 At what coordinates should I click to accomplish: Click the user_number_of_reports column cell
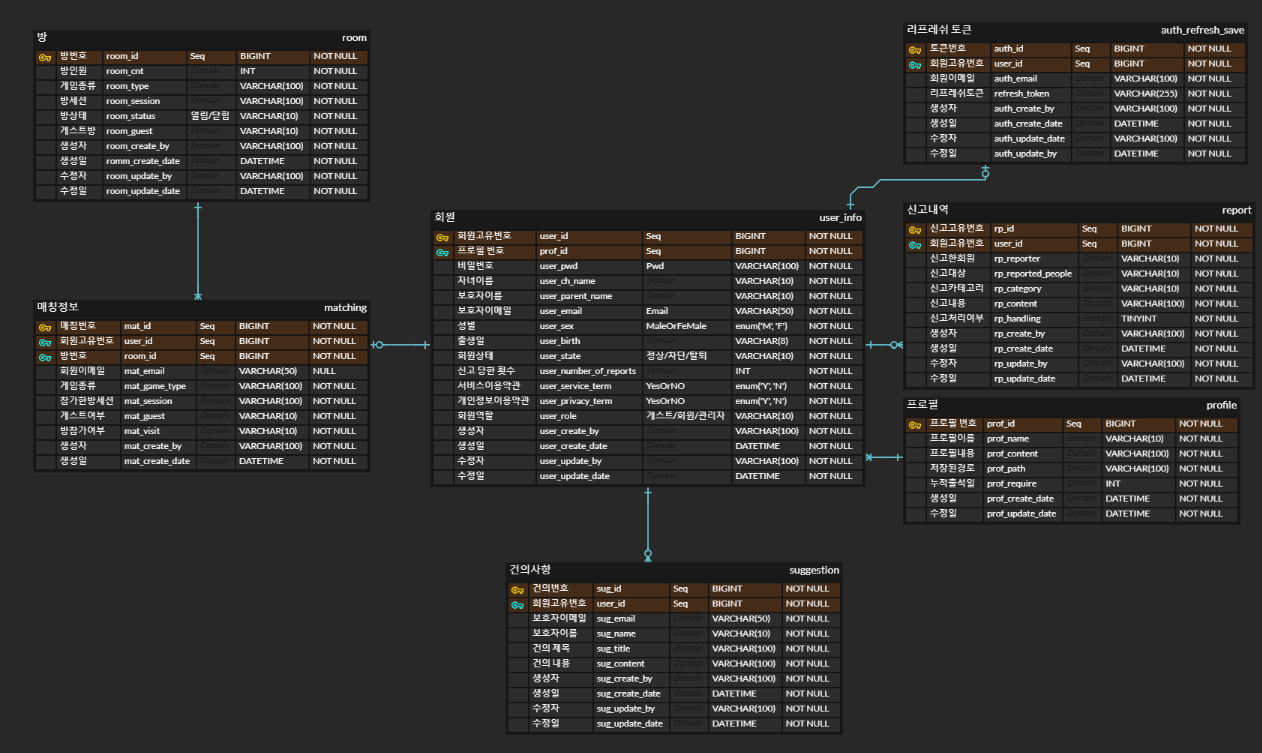coord(589,371)
